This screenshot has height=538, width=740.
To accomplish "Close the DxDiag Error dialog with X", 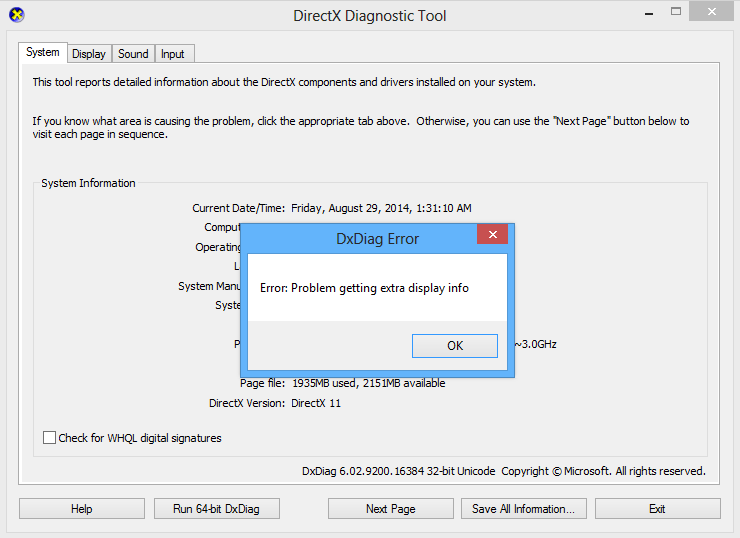I will pyautogui.click(x=492, y=237).
